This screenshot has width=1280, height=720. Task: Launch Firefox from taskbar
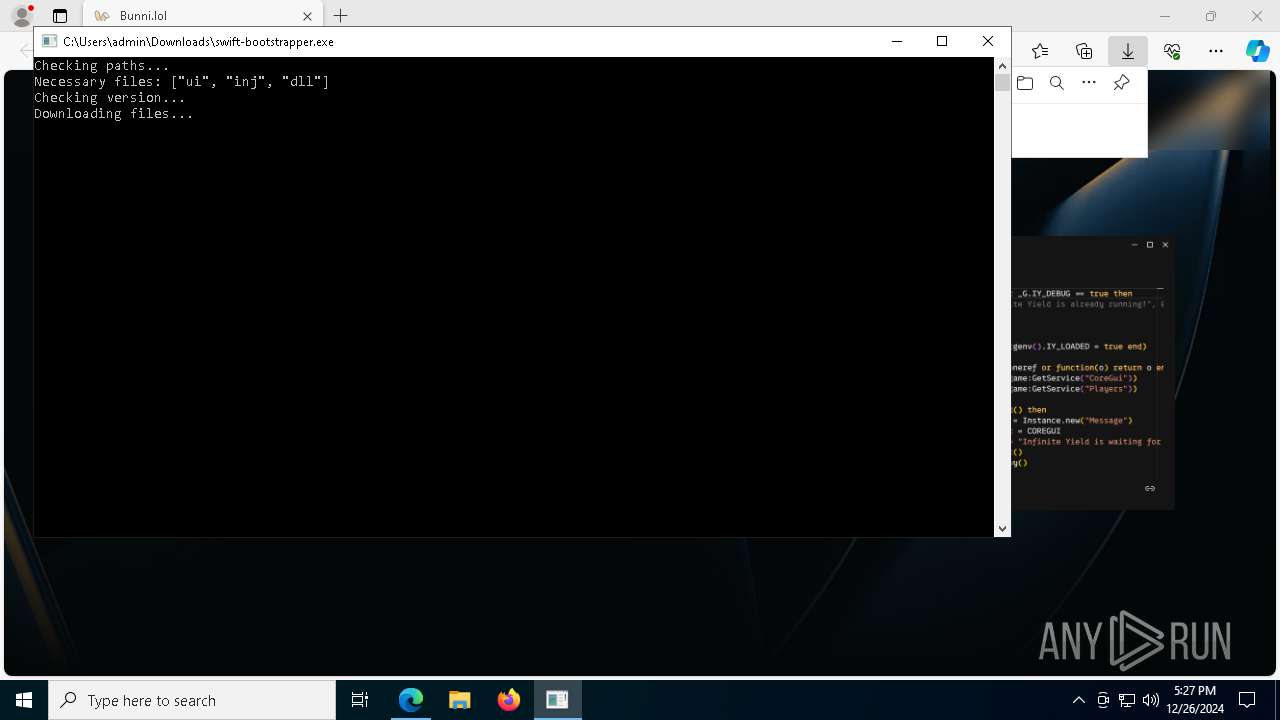[x=509, y=700]
